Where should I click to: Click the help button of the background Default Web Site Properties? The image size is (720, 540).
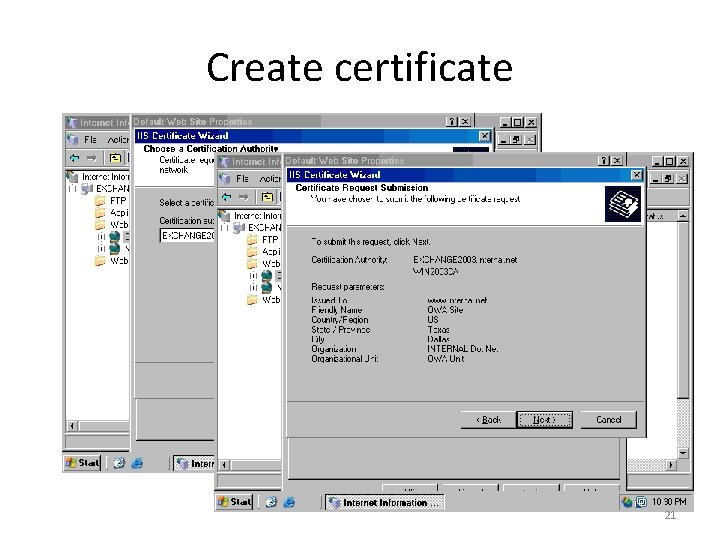coord(452,122)
